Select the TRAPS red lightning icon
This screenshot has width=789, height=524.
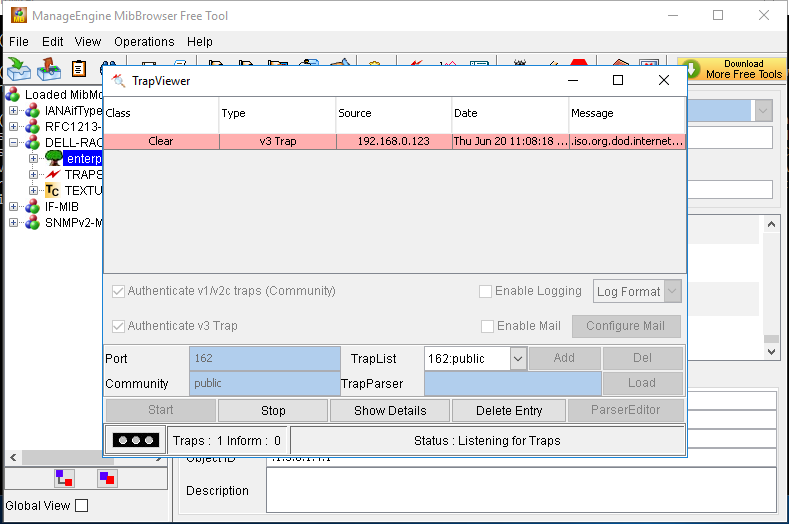pos(53,174)
